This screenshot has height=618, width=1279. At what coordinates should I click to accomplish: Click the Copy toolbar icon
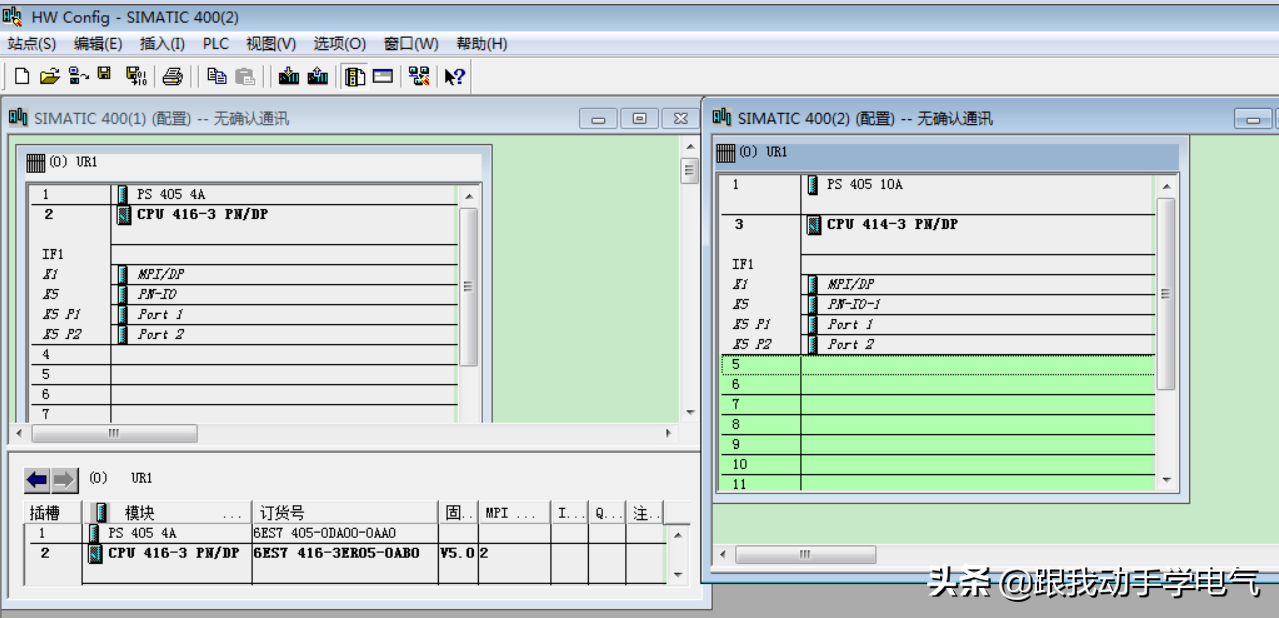click(216, 76)
